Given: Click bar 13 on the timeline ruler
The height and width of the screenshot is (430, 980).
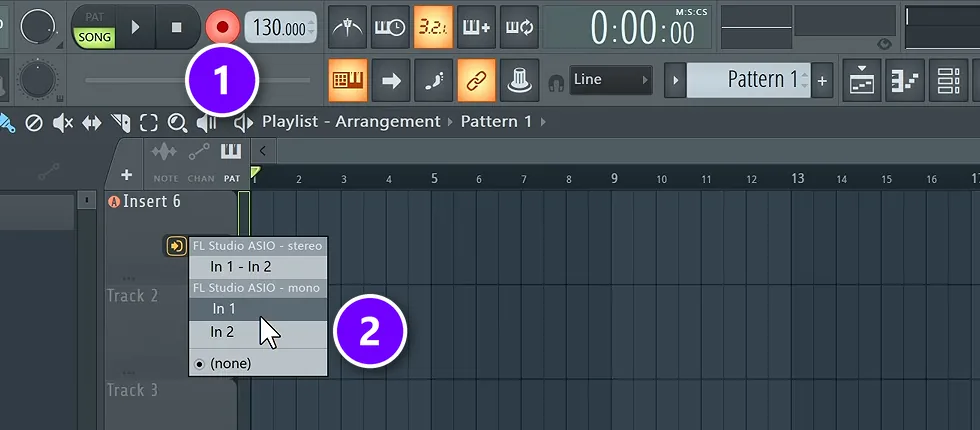Looking at the screenshot, I should point(798,179).
